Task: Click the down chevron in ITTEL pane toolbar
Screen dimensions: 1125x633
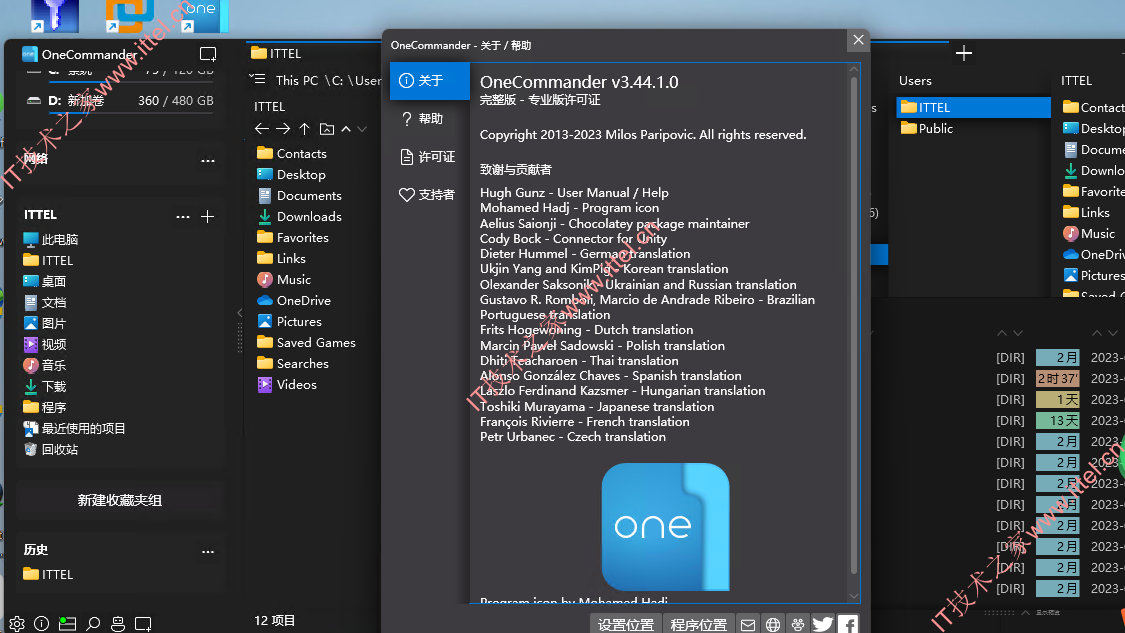Action: 362,129
